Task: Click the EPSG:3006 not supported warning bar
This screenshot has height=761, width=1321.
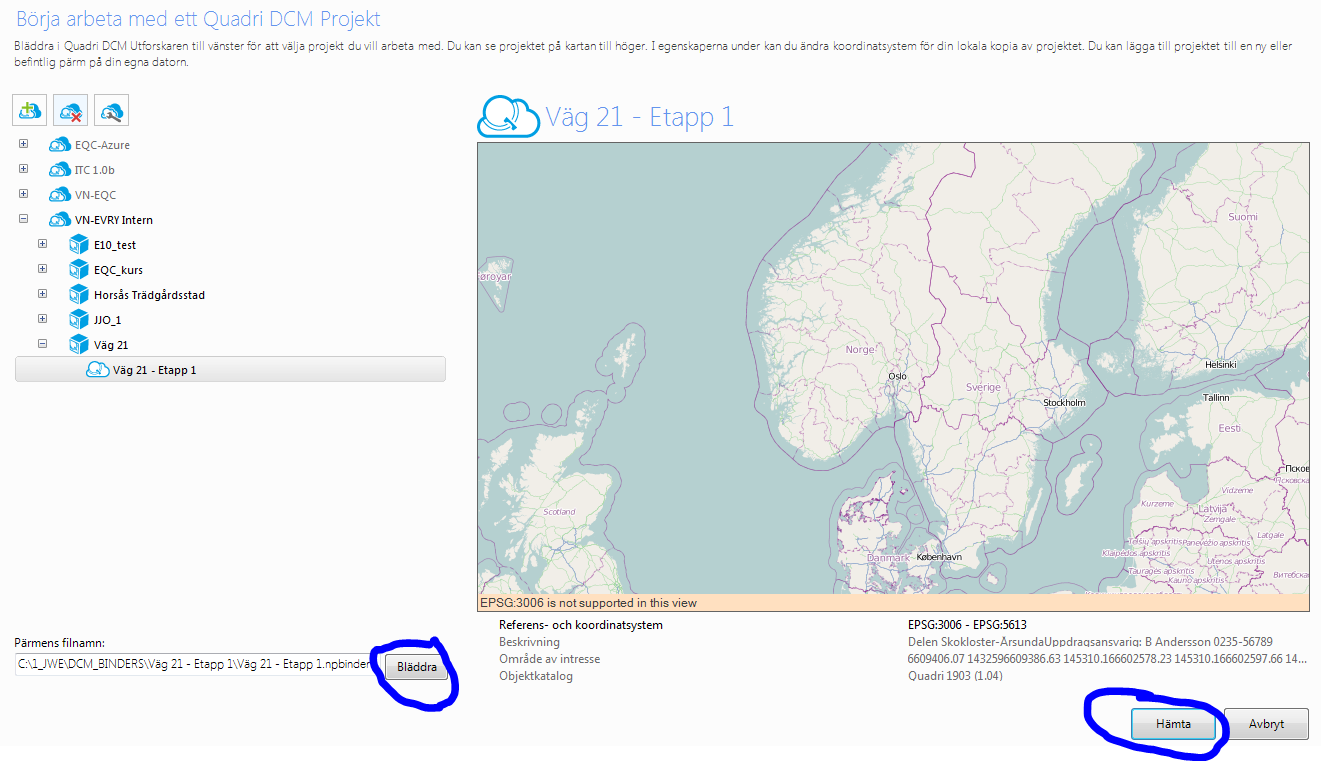Action: (893, 603)
